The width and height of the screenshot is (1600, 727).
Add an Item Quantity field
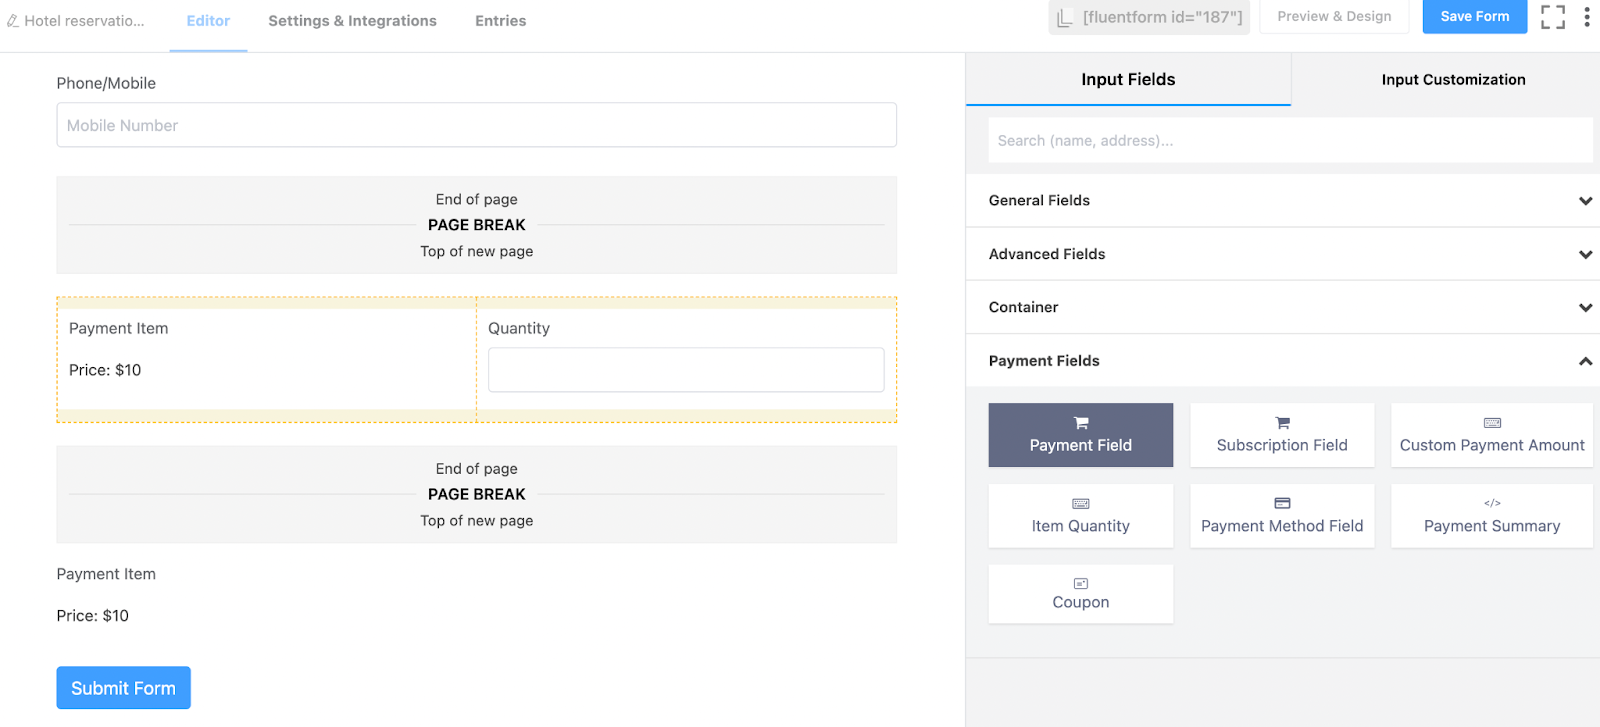[1080, 516]
